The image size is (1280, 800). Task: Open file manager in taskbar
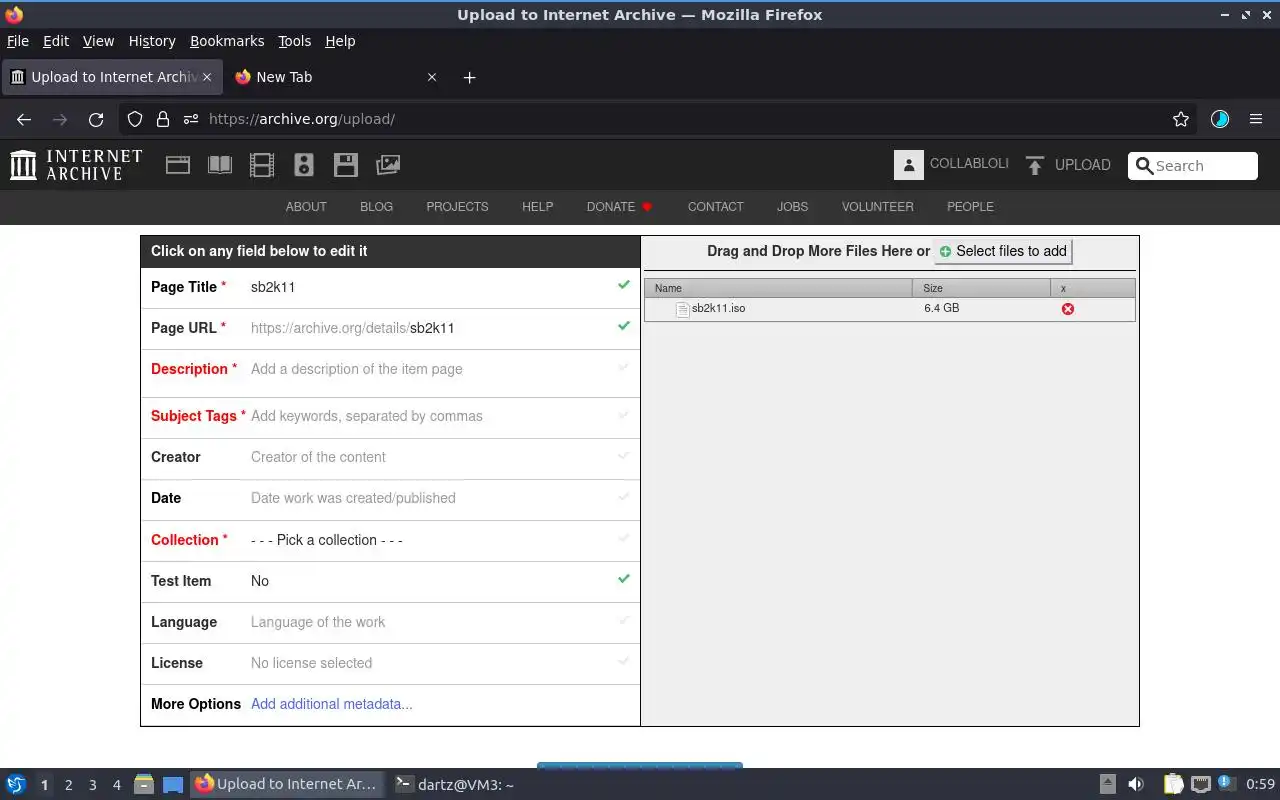pyautogui.click(x=144, y=784)
